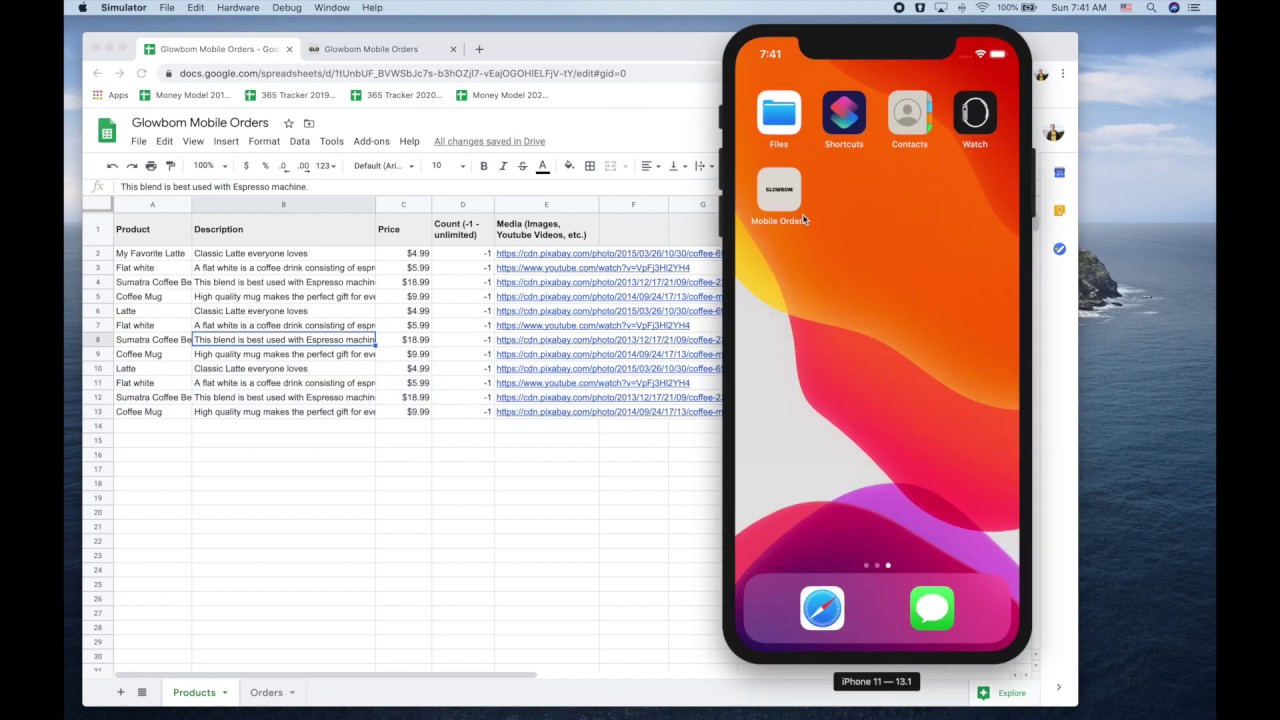Open the pixabay link in row 2

pos(609,254)
